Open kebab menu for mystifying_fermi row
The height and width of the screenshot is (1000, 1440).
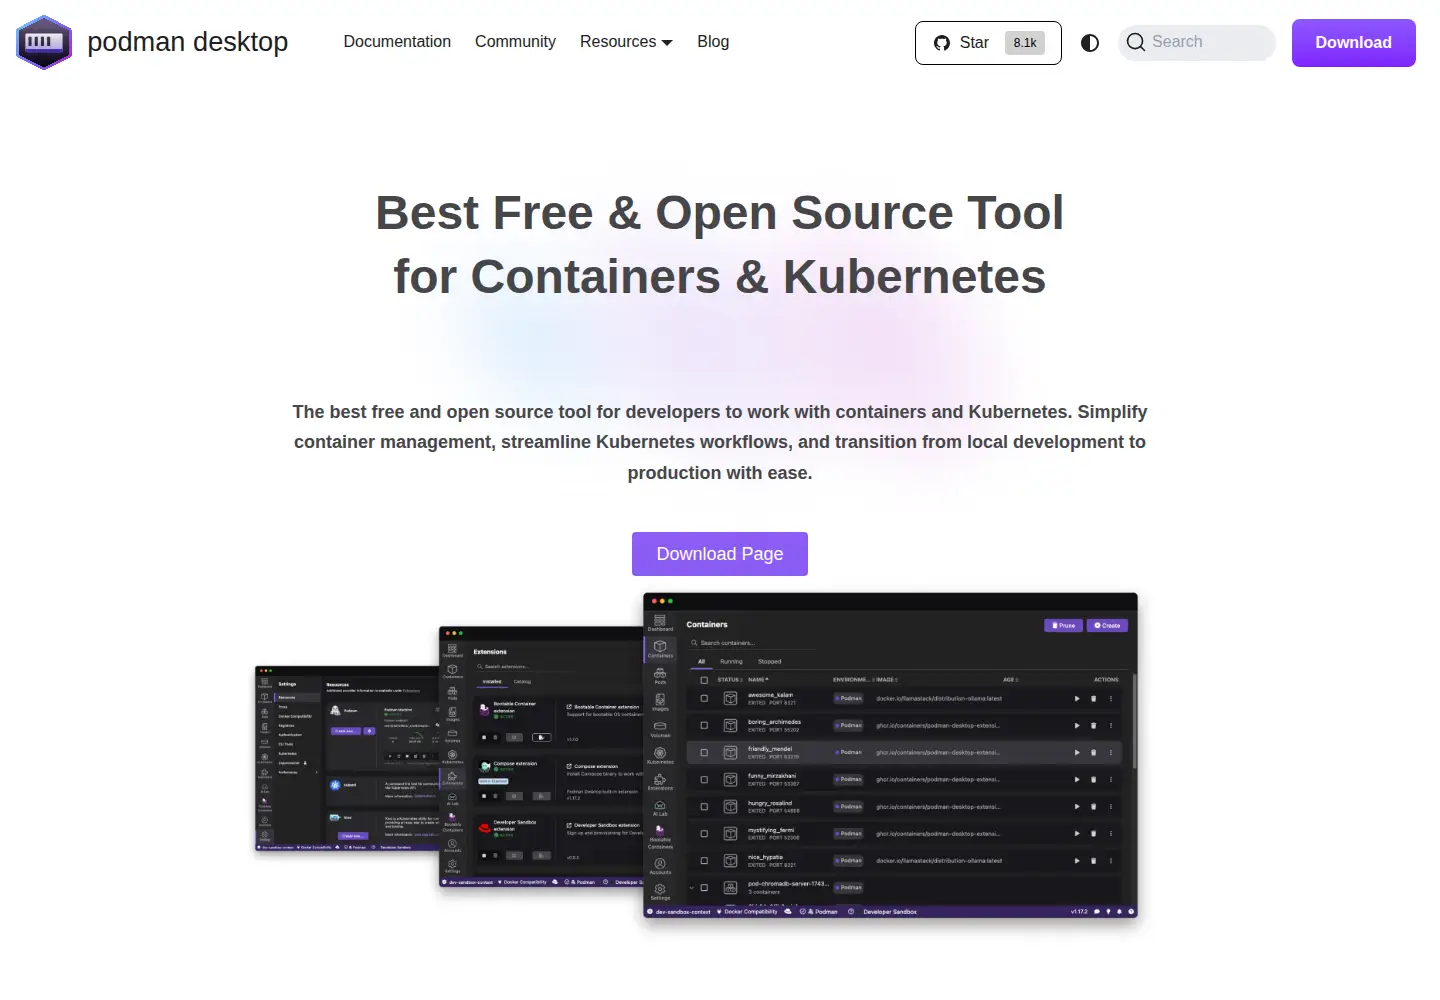1110,833
